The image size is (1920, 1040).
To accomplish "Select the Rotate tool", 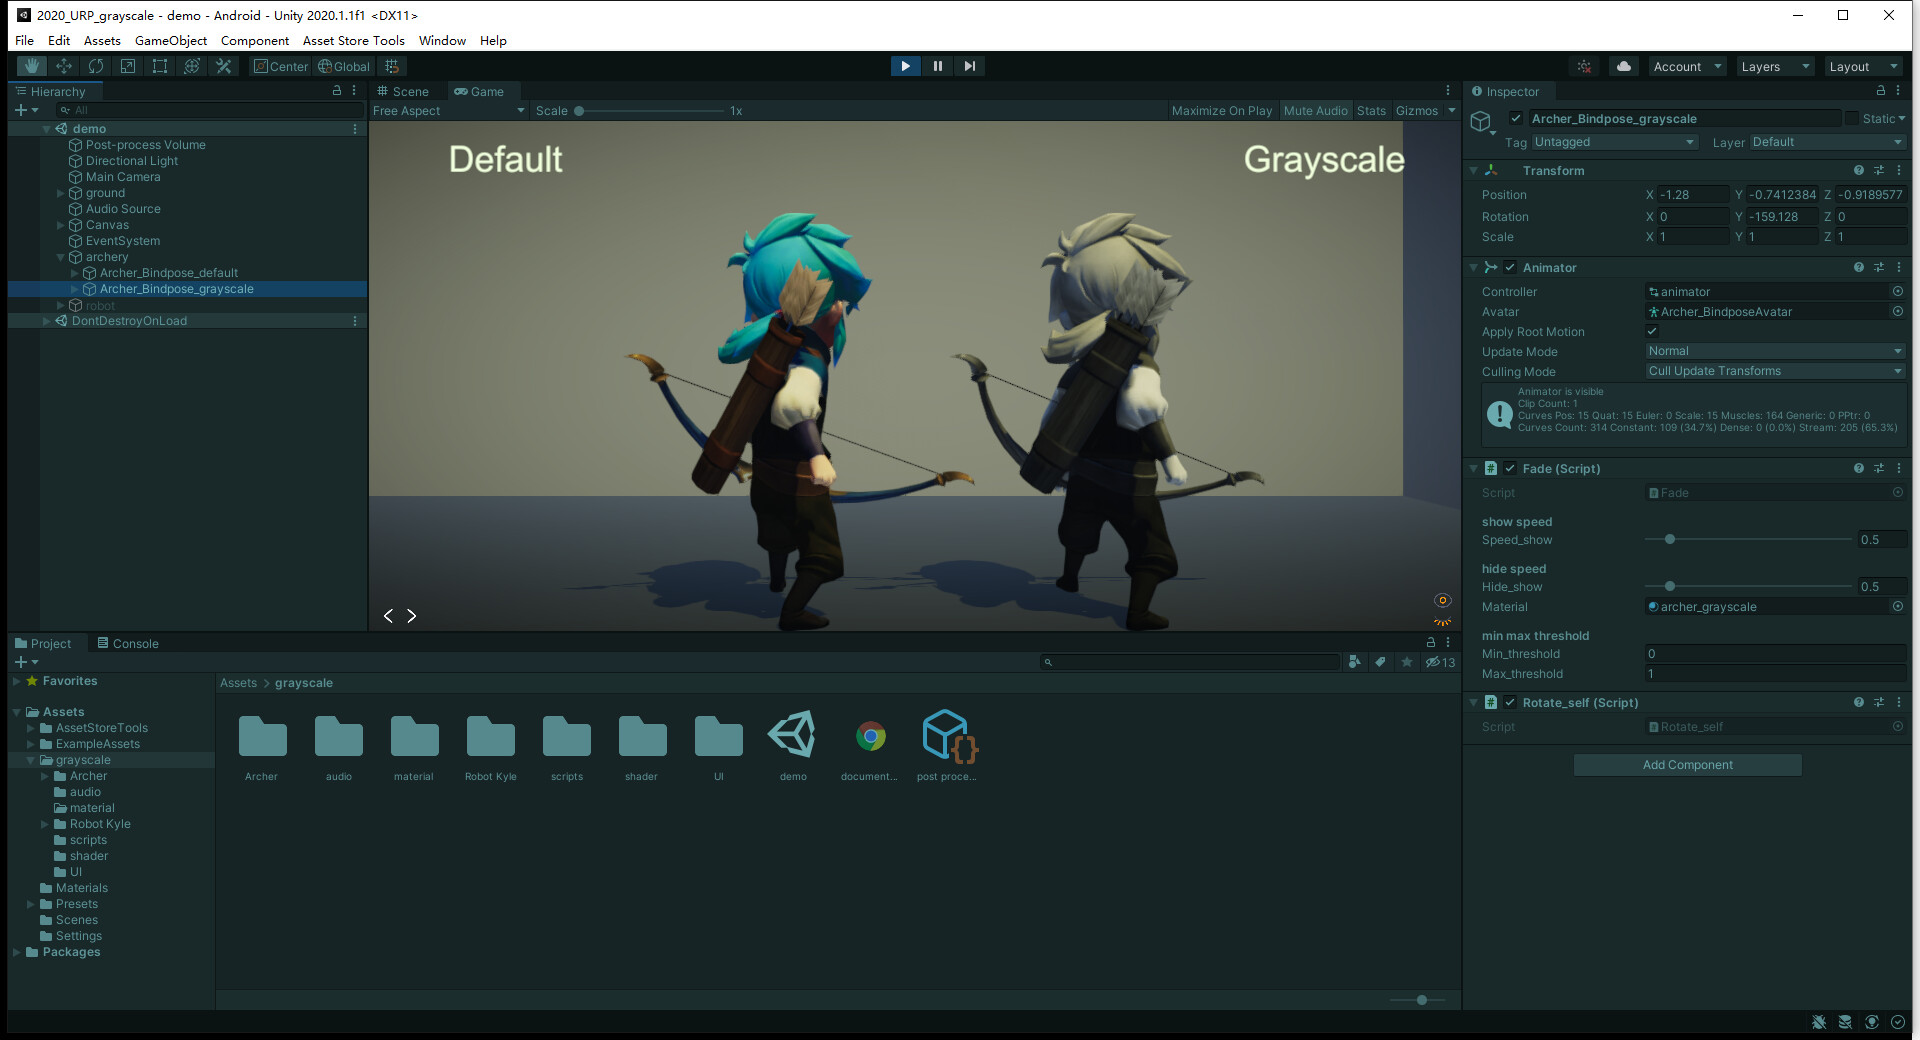I will 96,65.
